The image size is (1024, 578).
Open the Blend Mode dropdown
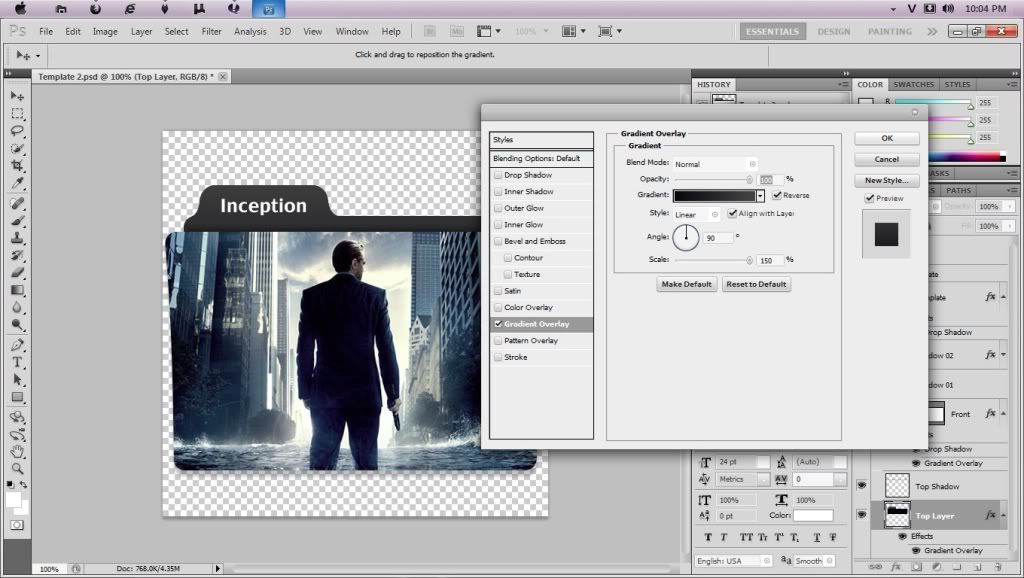tap(715, 164)
